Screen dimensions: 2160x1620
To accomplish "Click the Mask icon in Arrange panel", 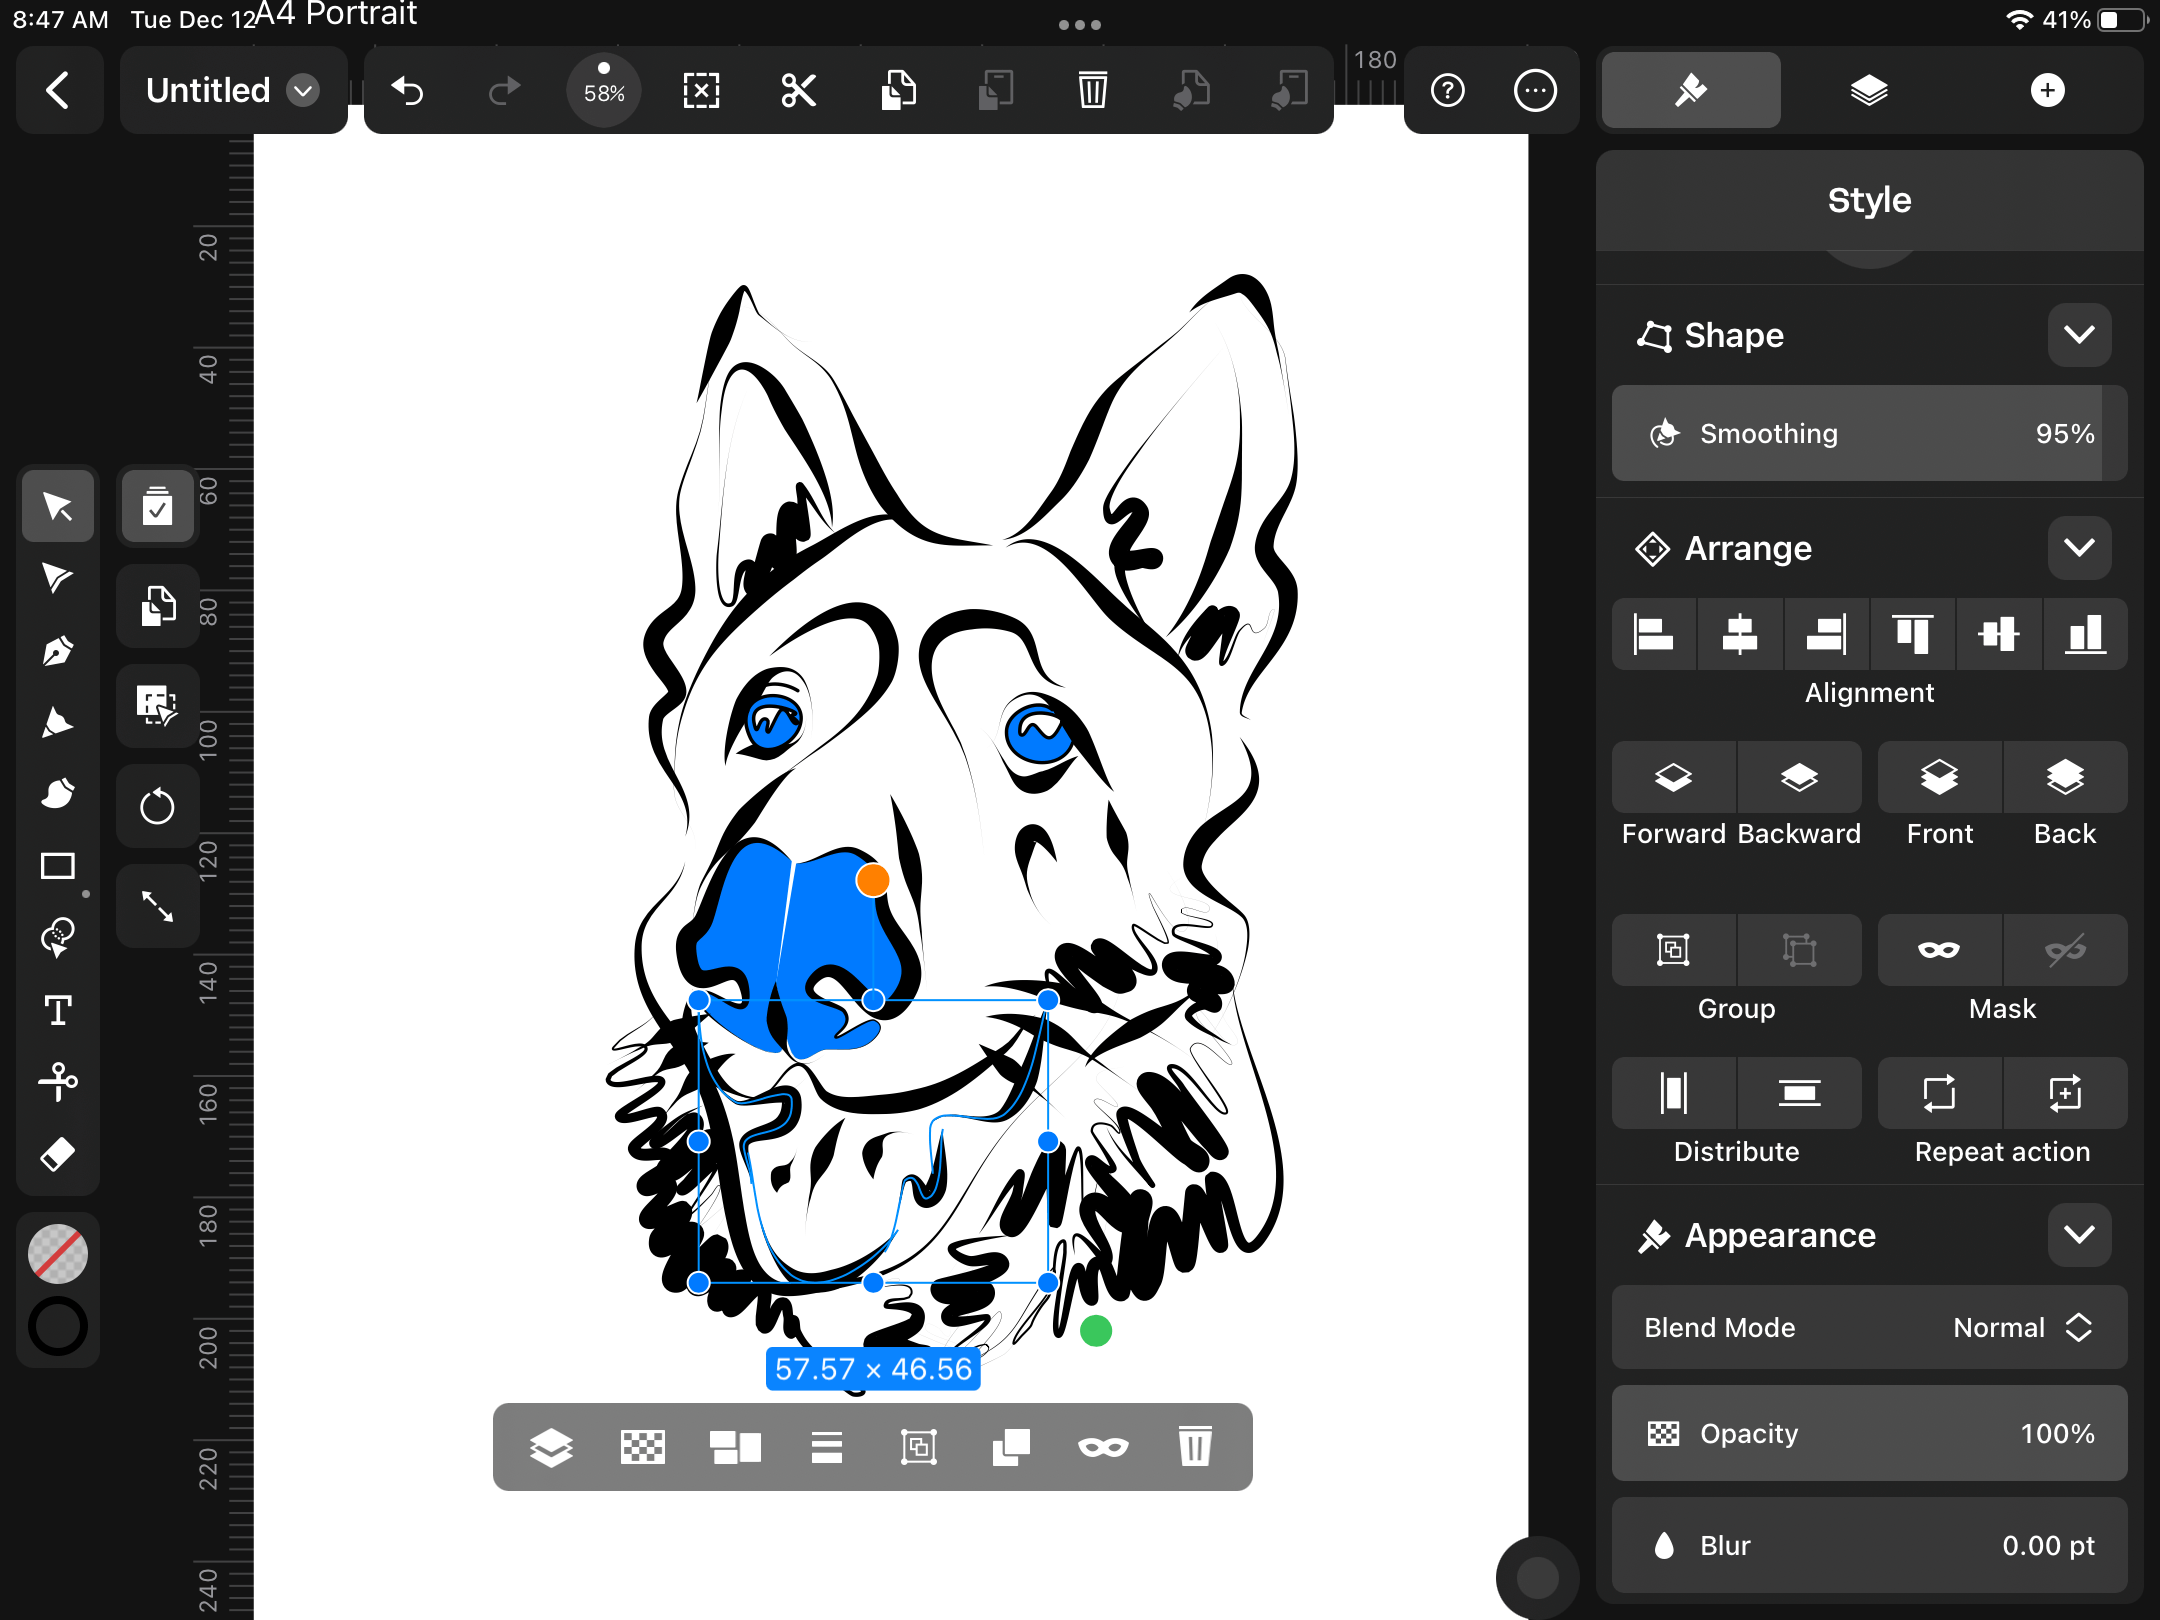I will [1937, 948].
